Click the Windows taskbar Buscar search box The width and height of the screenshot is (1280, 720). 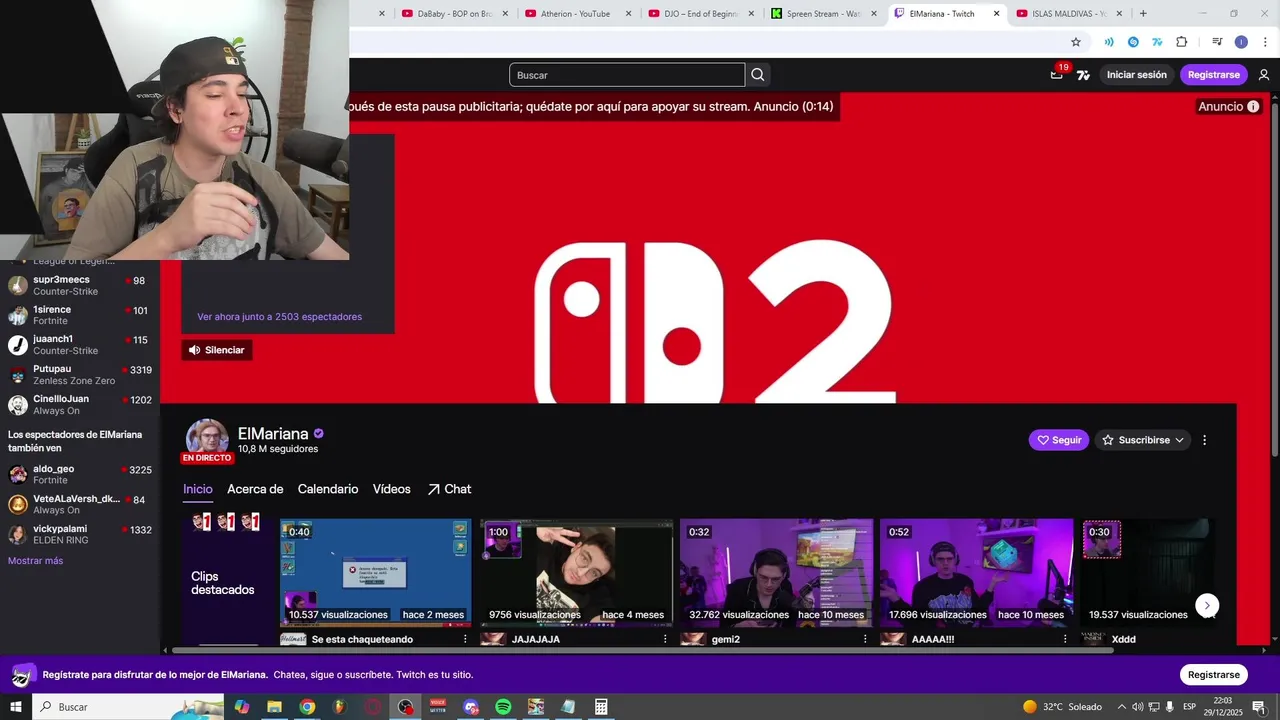click(128, 707)
